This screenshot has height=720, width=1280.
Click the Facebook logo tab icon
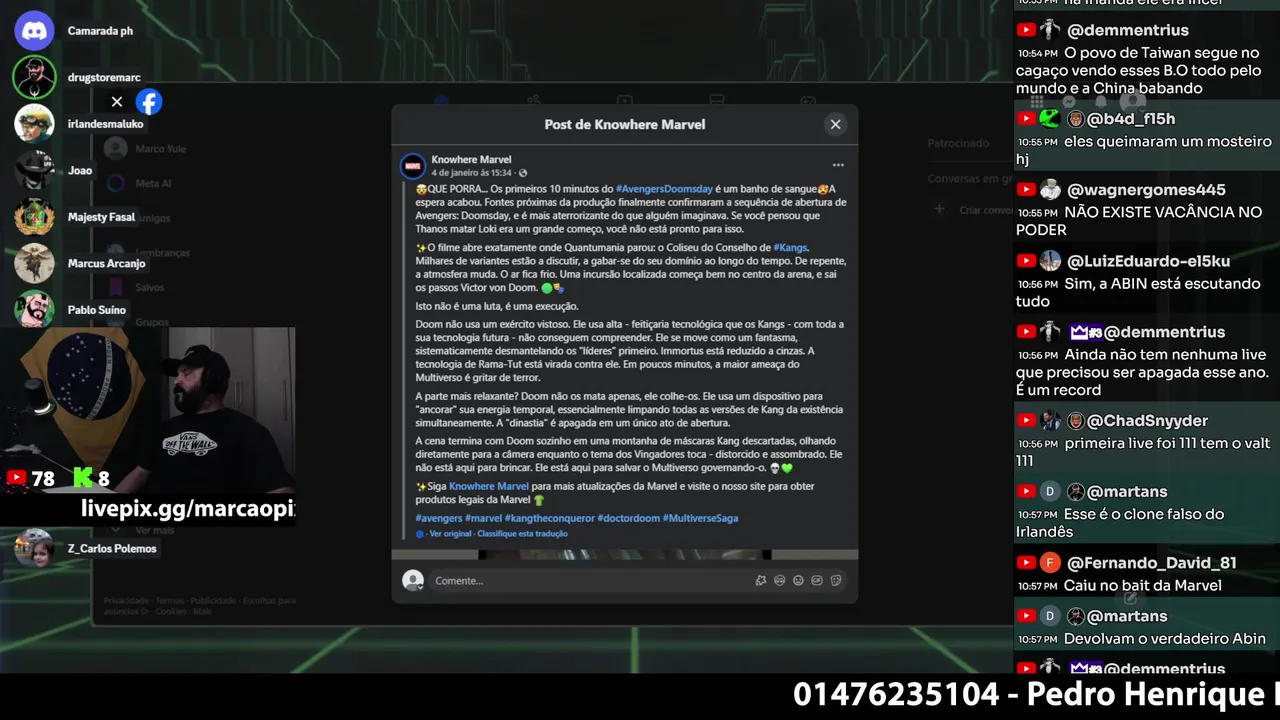[x=149, y=102]
